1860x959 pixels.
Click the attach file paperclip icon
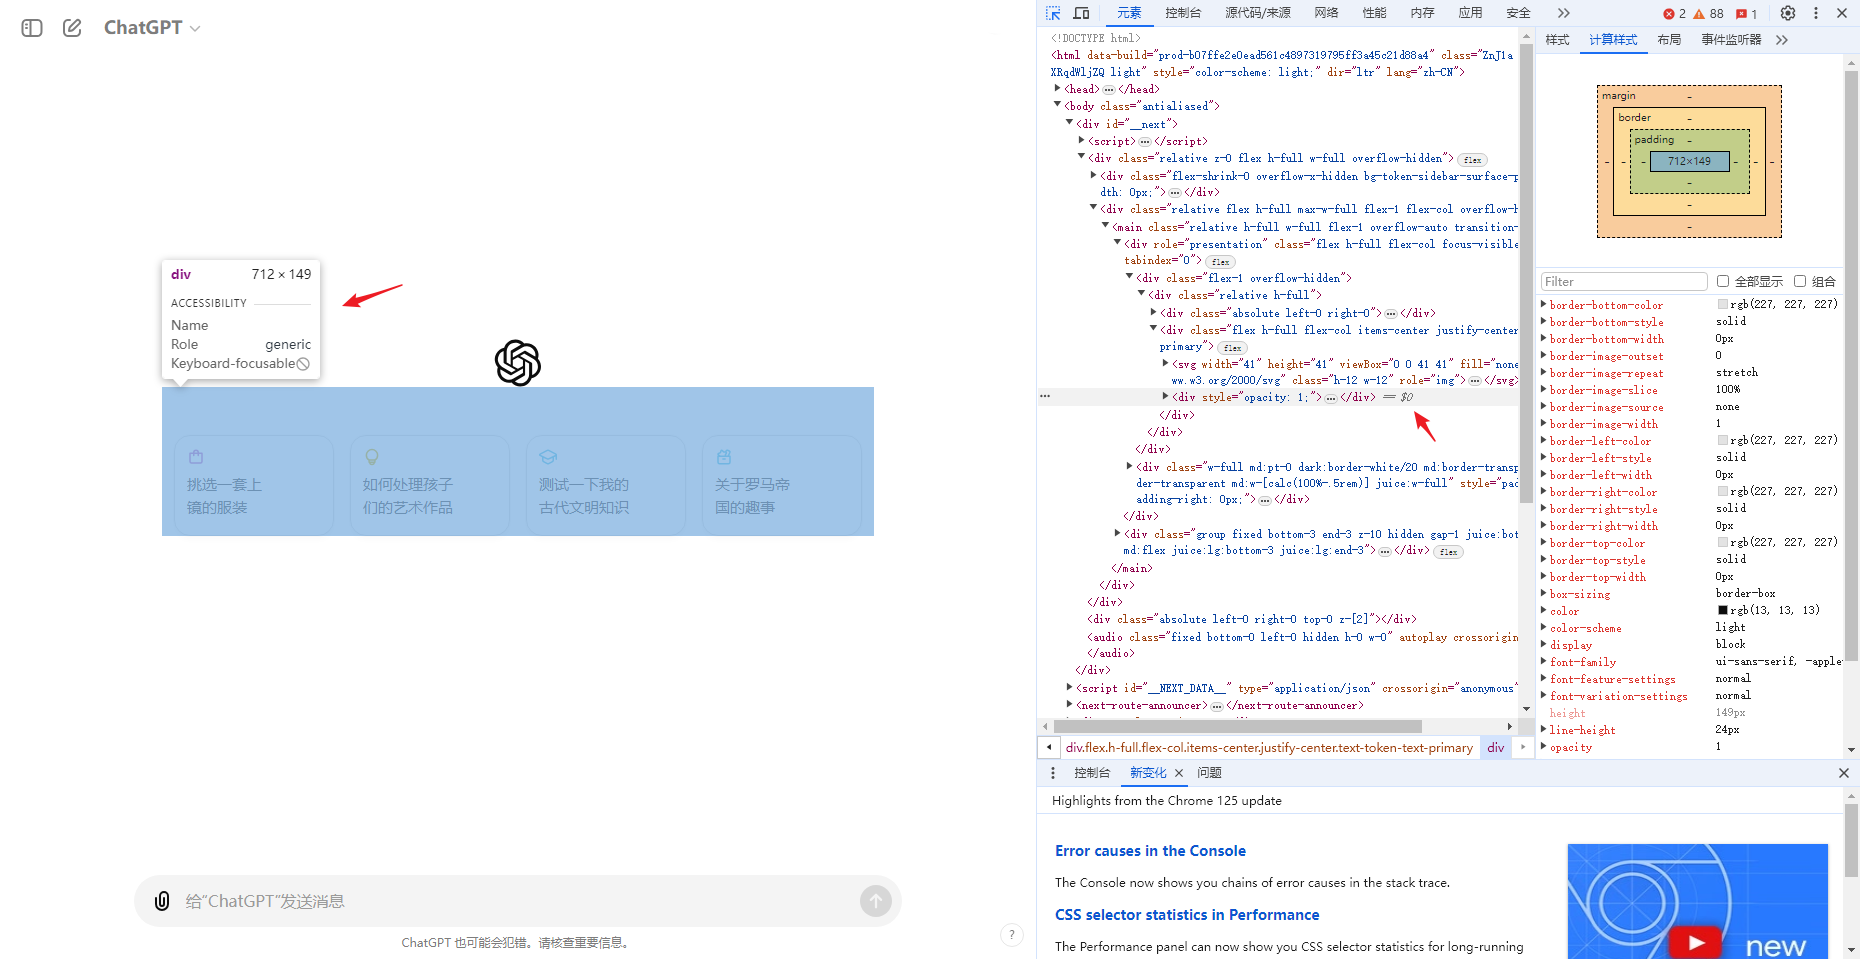click(x=162, y=901)
